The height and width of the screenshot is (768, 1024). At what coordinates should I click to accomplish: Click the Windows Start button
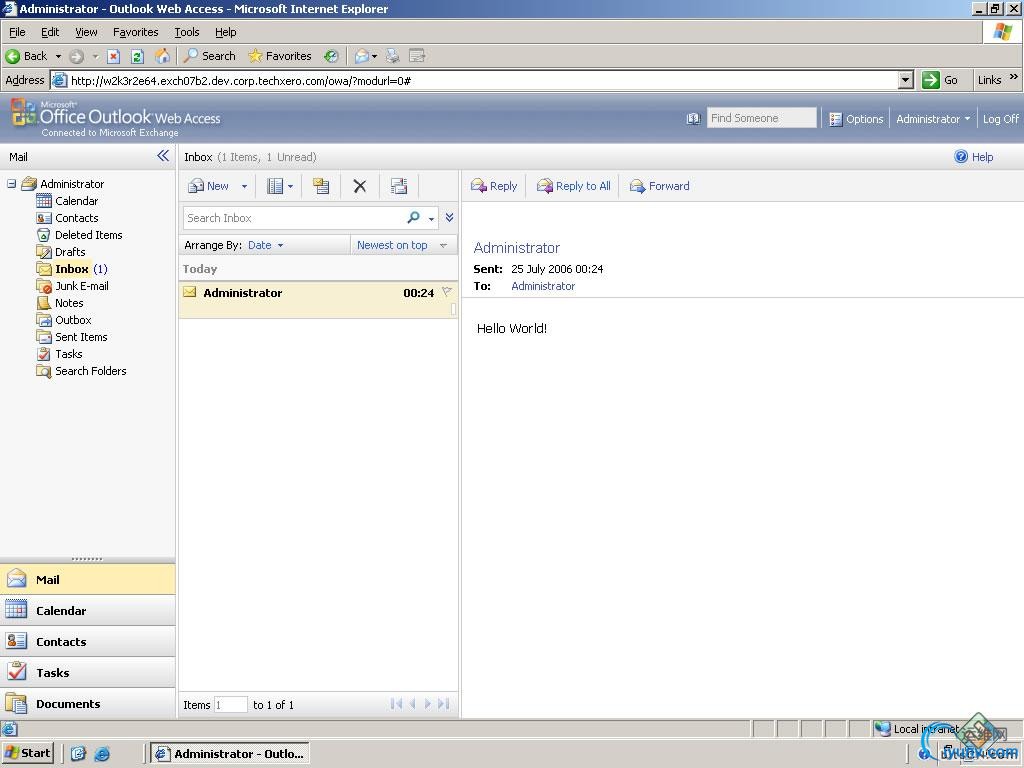[x=28, y=753]
